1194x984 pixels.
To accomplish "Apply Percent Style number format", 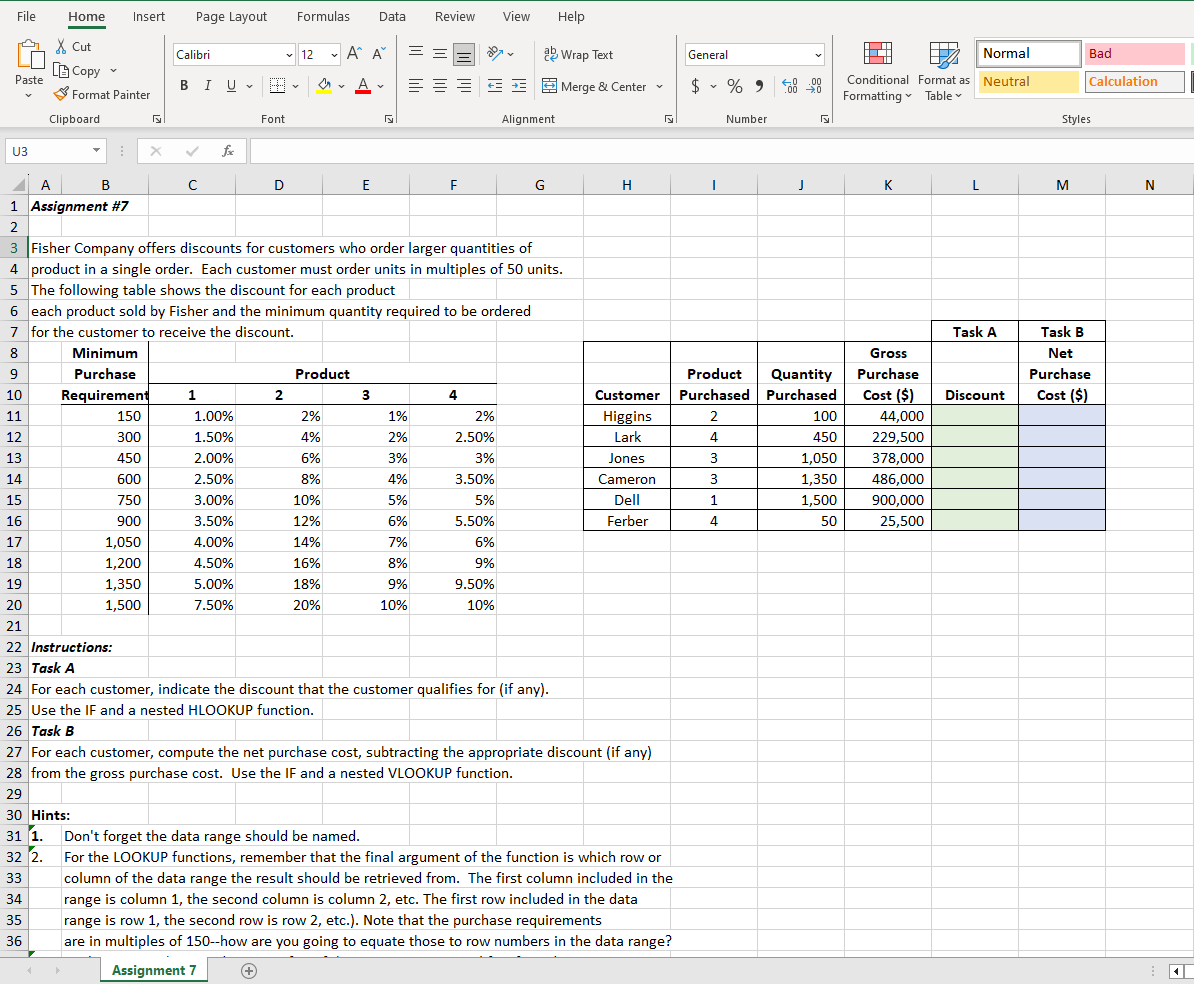I will 733,87.
